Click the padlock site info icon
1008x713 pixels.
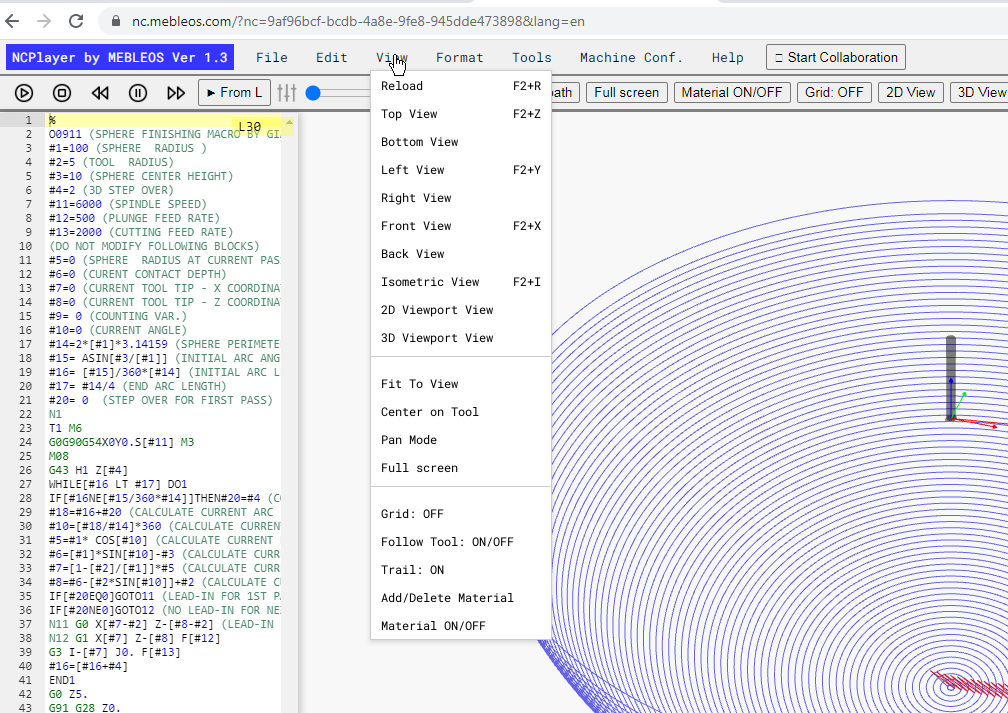point(116,21)
